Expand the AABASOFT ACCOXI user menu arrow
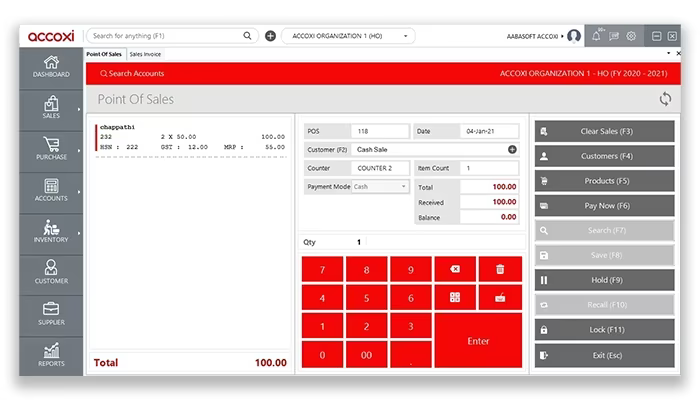700x400 pixels. point(562,36)
